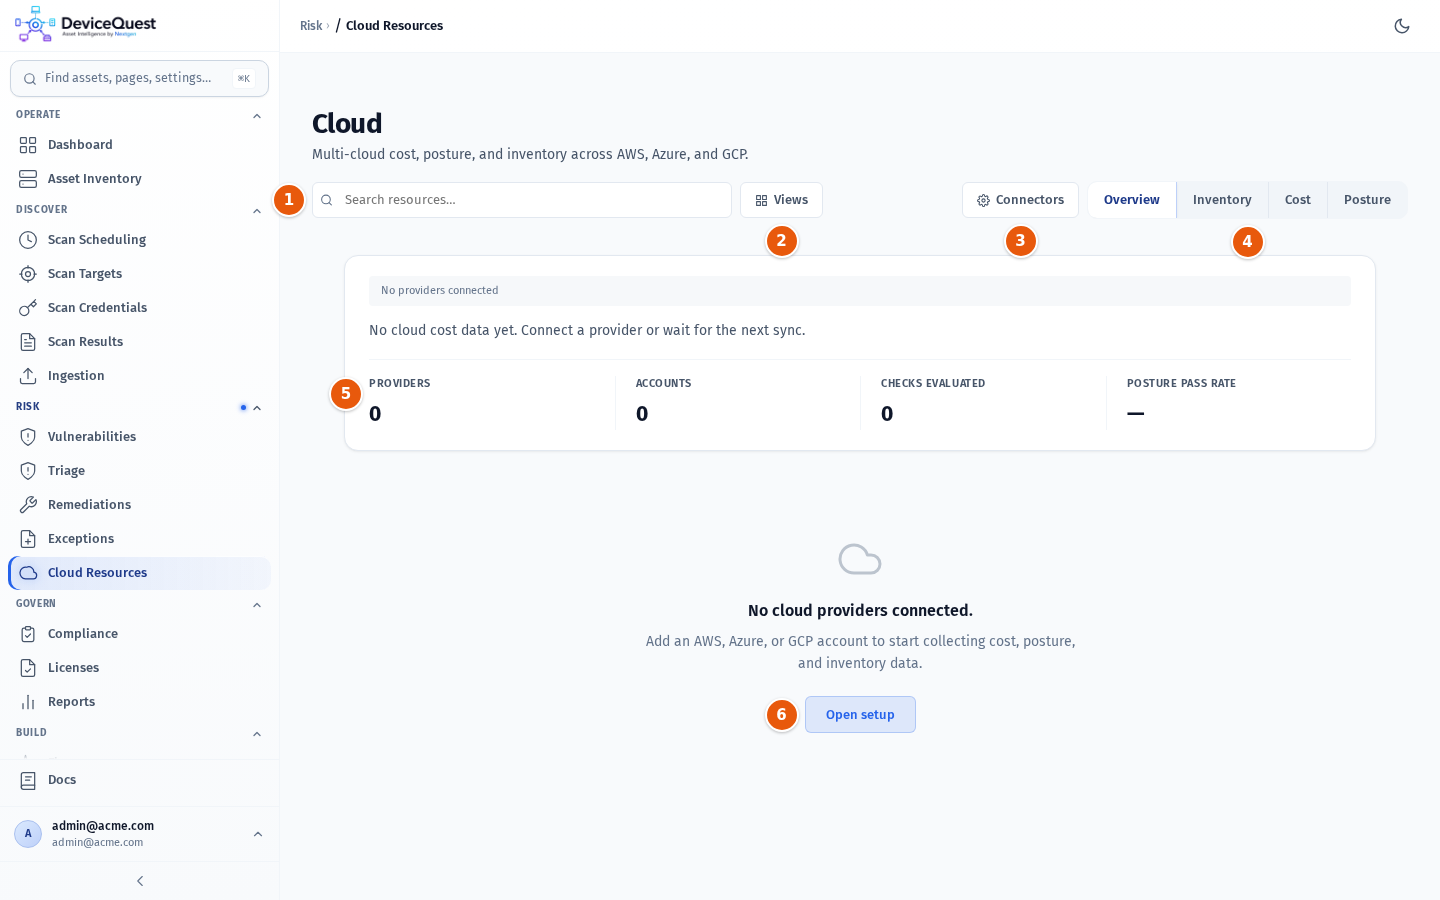Click the Licenses file icon
The height and width of the screenshot is (900, 1440).
click(x=28, y=668)
